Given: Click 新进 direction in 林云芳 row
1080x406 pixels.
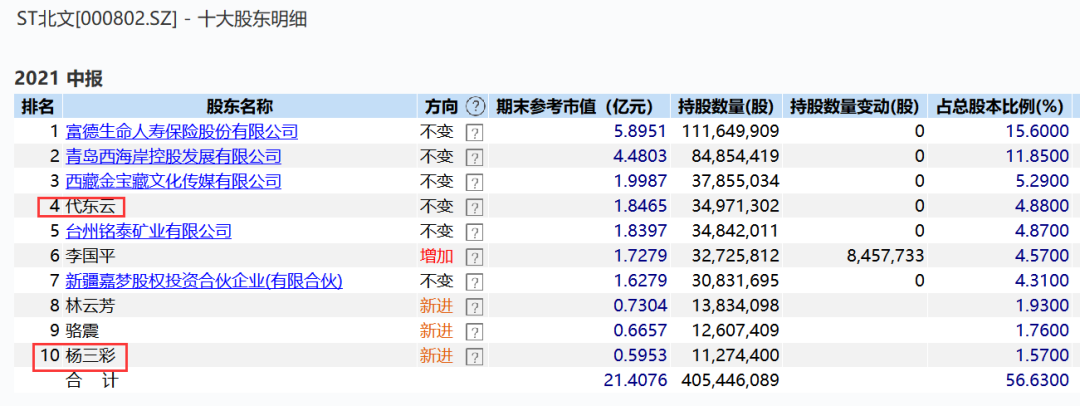Looking at the screenshot, I should tap(437, 305).
